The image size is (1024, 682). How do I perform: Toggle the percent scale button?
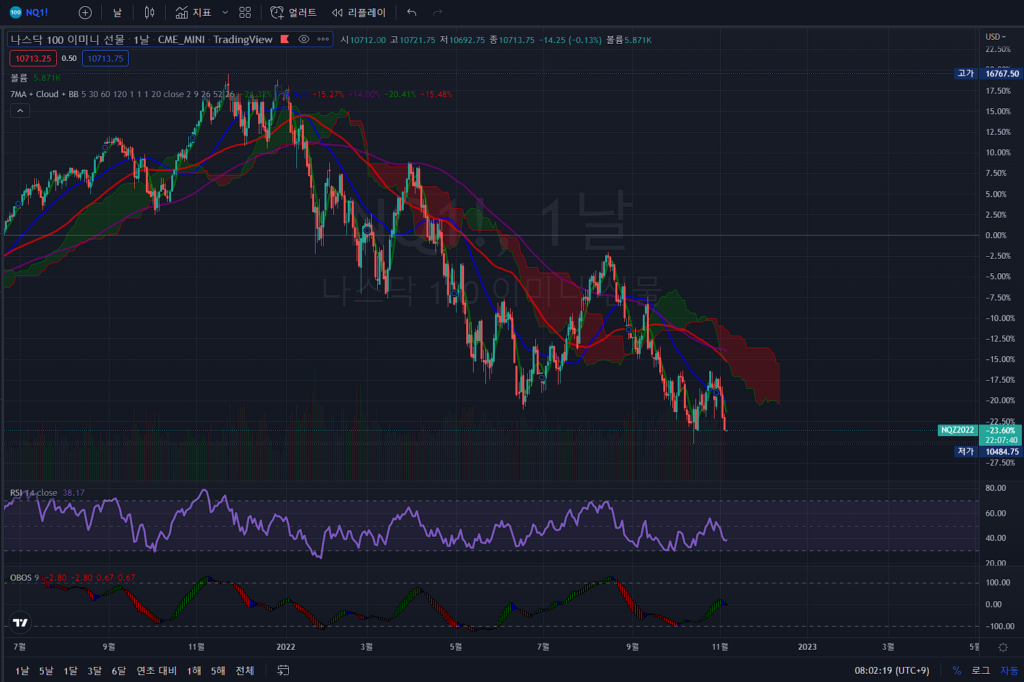957,670
